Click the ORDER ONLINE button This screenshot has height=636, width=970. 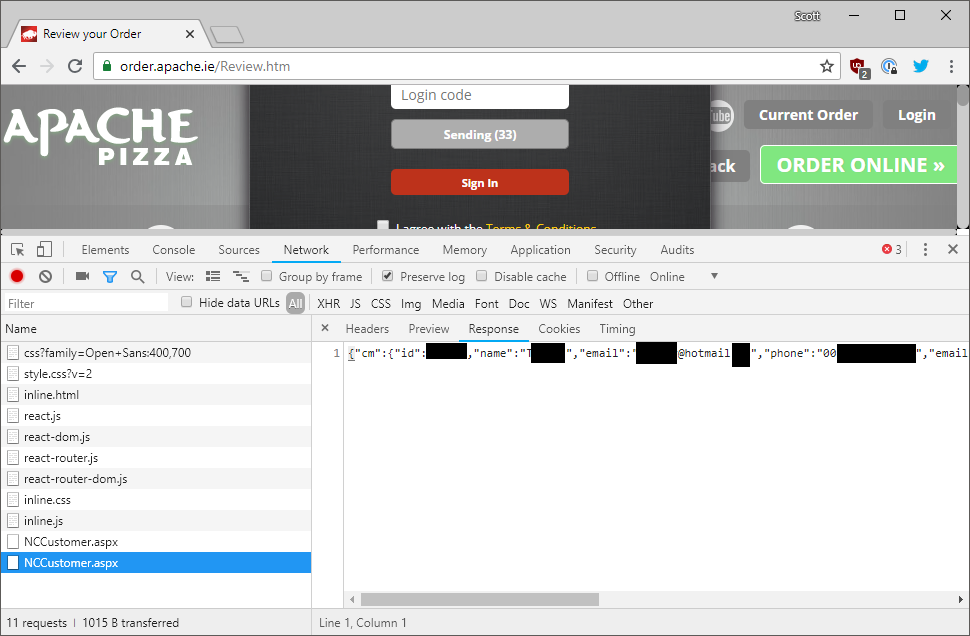[x=858, y=164]
